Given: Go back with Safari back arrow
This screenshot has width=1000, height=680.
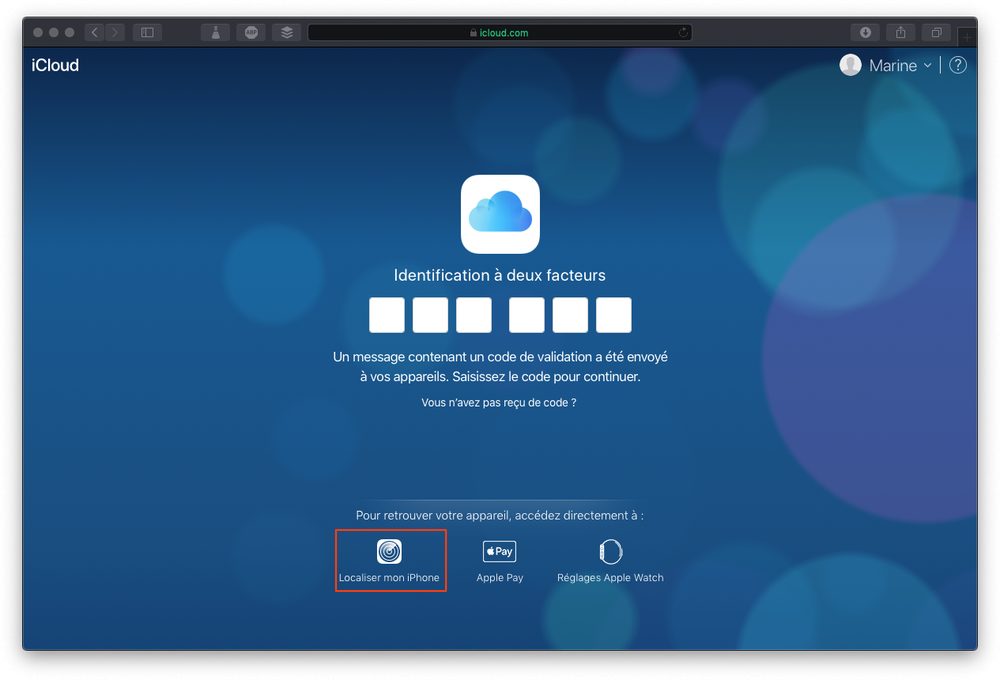Looking at the screenshot, I should pos(94,33).
